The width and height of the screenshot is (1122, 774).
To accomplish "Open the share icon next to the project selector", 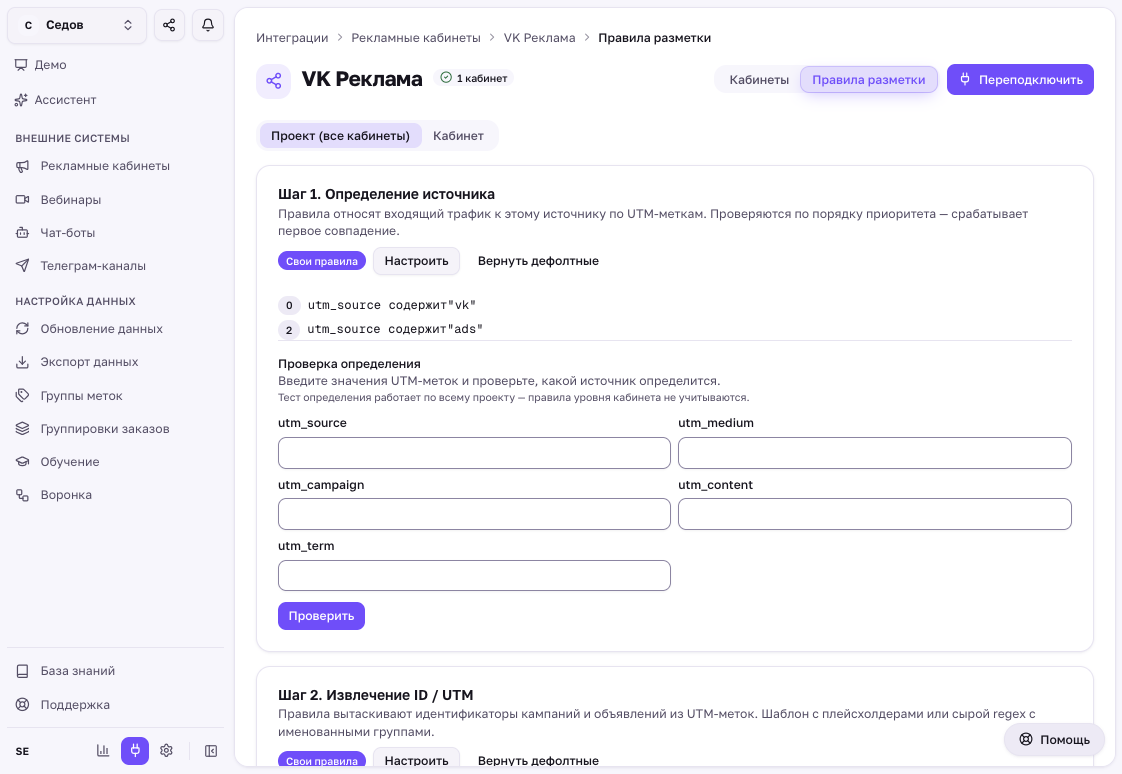I will pos(169,25).
